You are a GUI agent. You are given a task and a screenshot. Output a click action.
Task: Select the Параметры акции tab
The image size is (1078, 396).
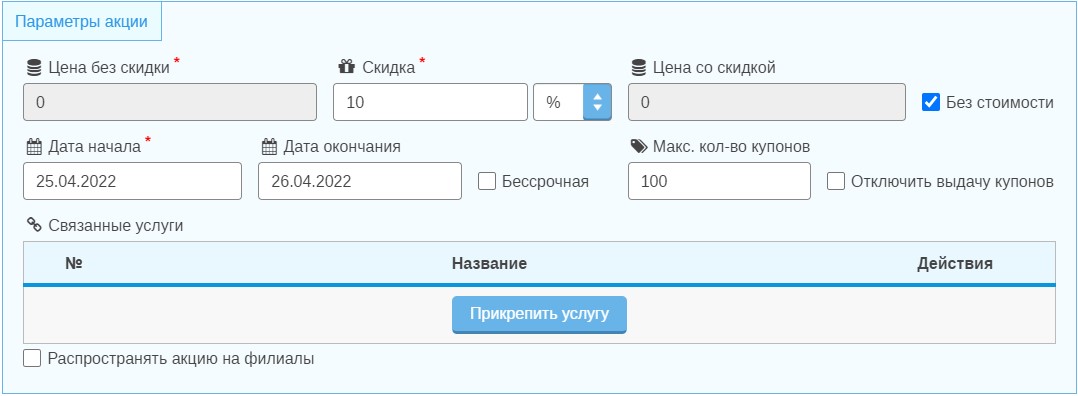81,21
